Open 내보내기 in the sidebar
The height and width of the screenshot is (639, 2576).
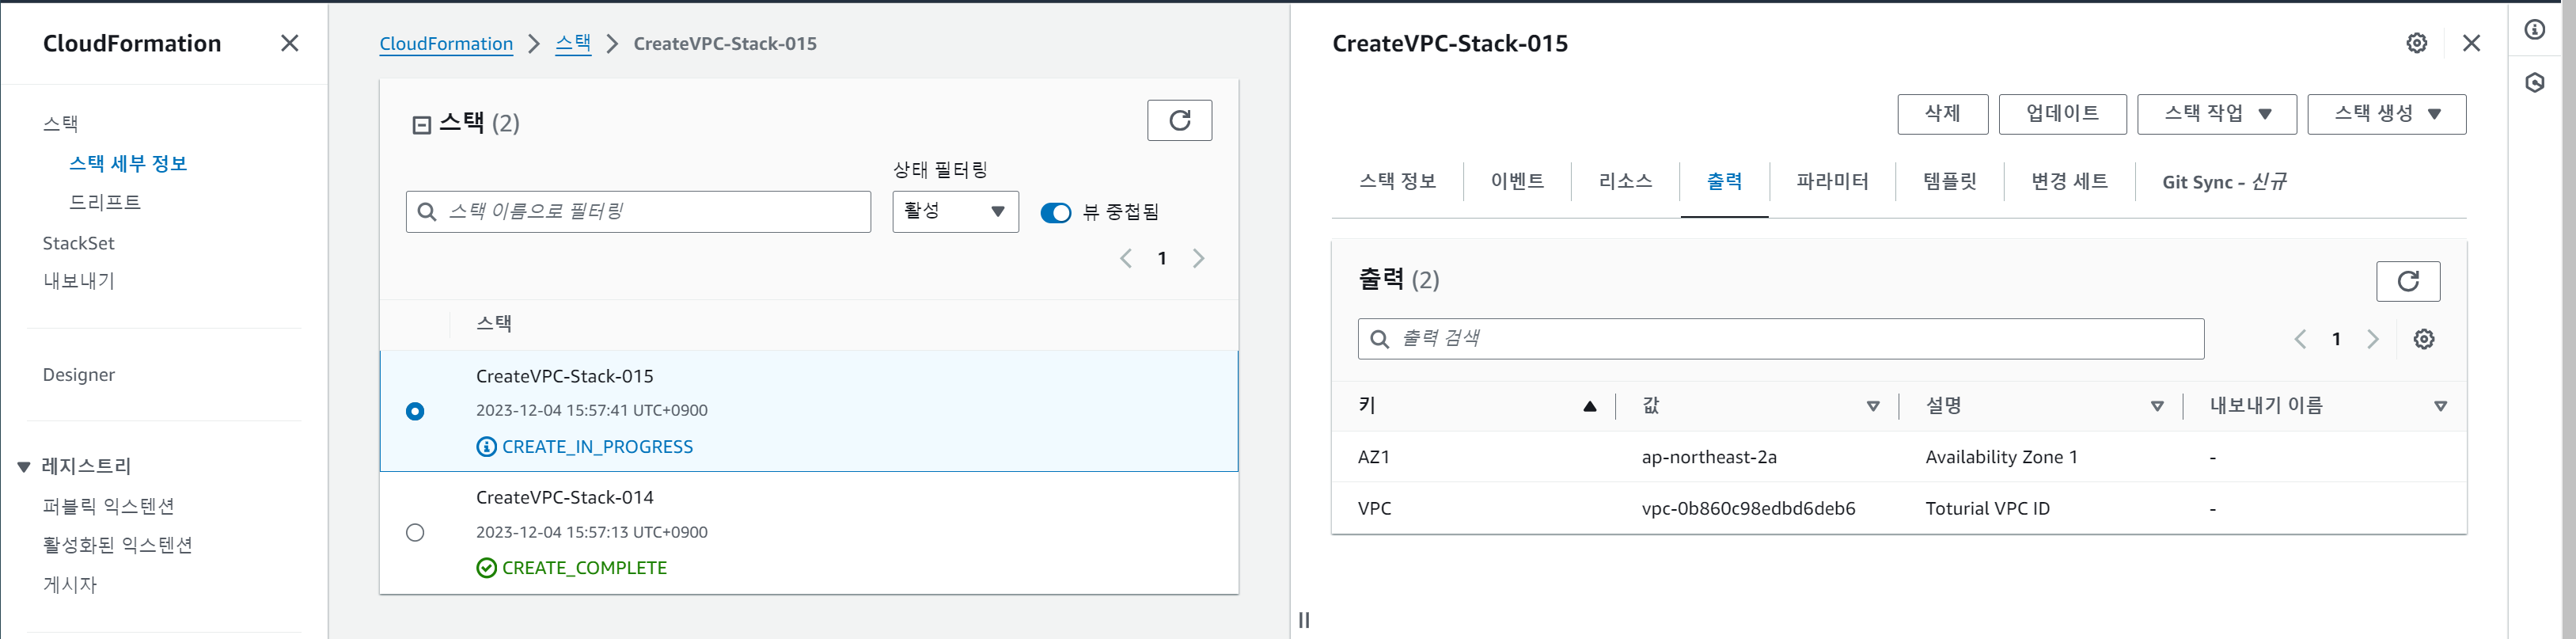pyautogui.click(x=78, y=281)
